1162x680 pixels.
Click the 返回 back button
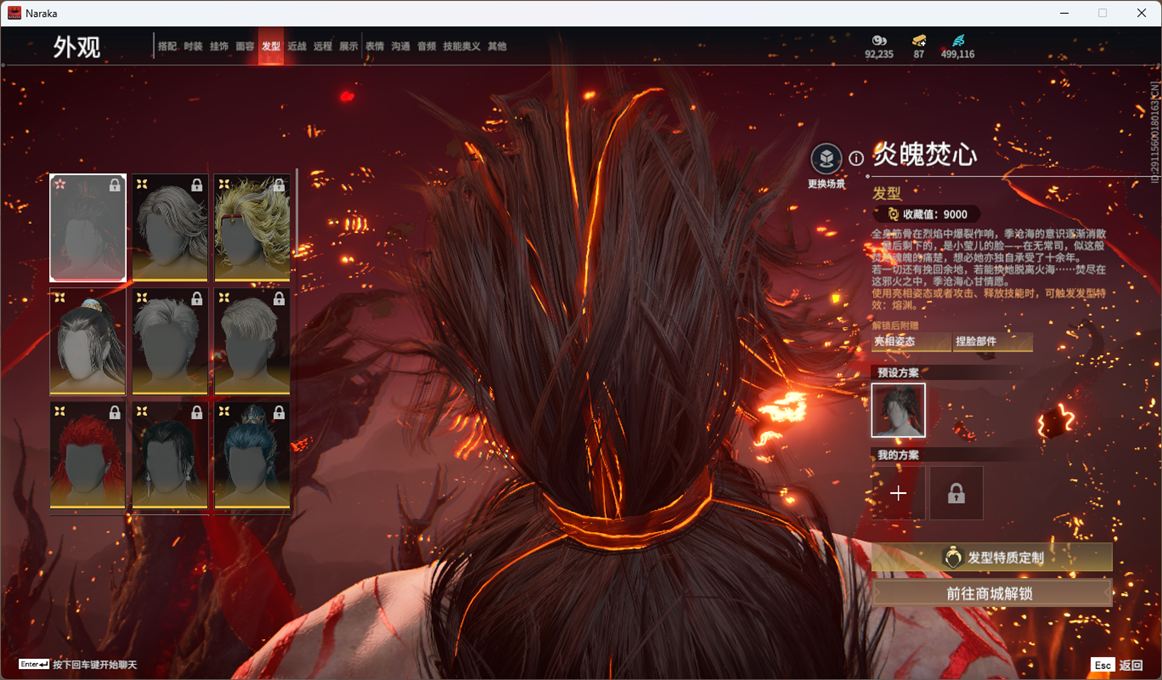click(1130, 664)
